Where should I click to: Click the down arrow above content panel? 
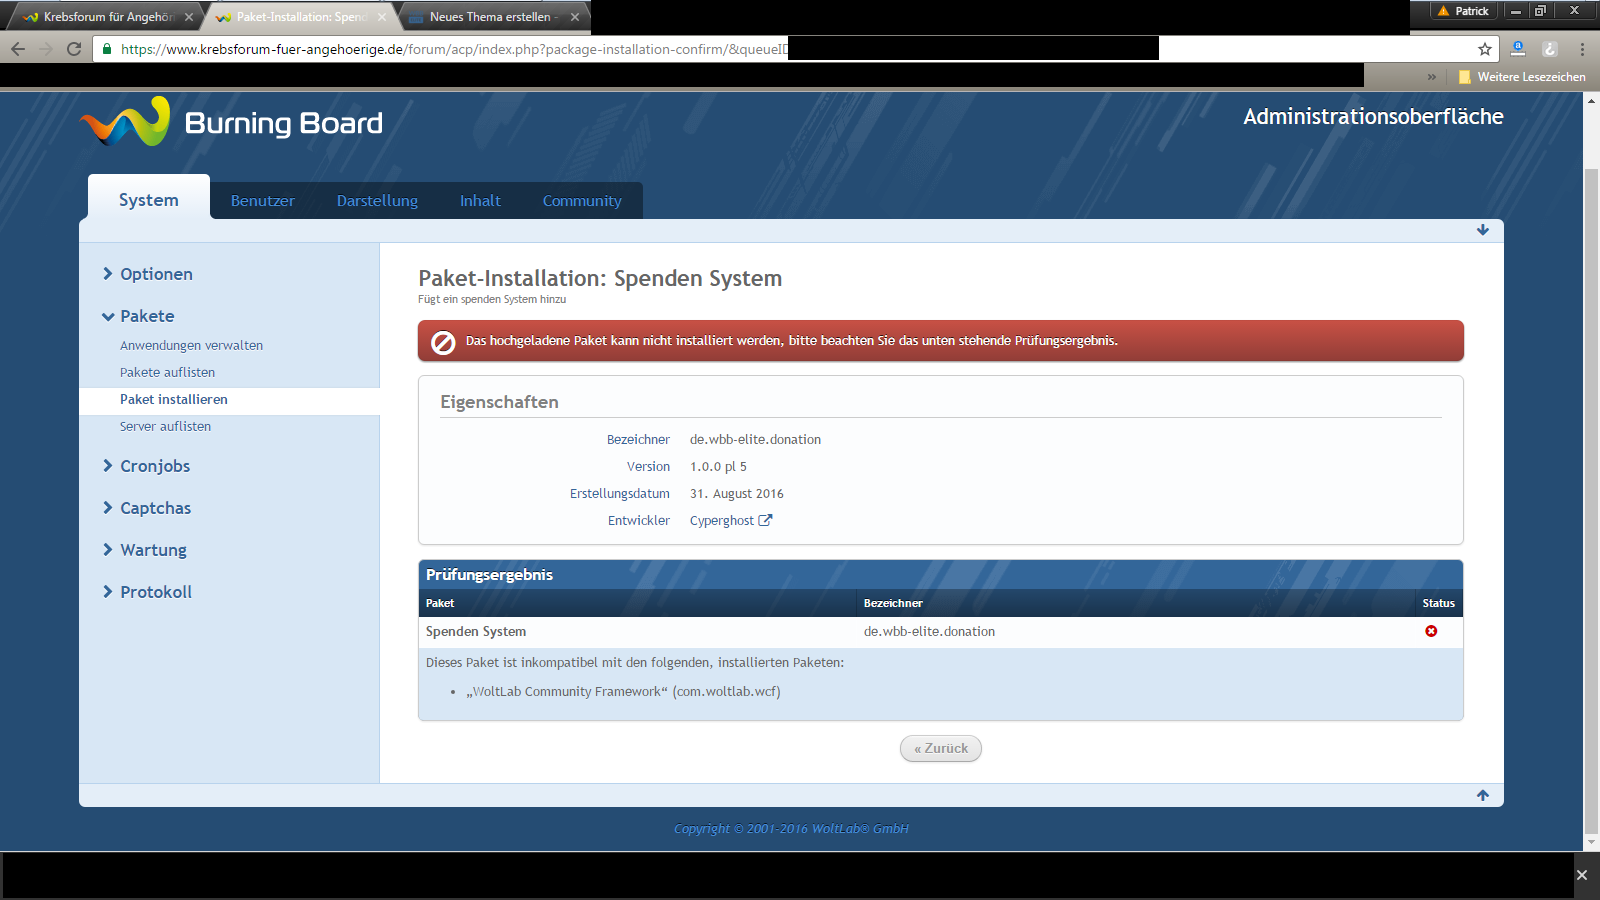click(1483, 230)
